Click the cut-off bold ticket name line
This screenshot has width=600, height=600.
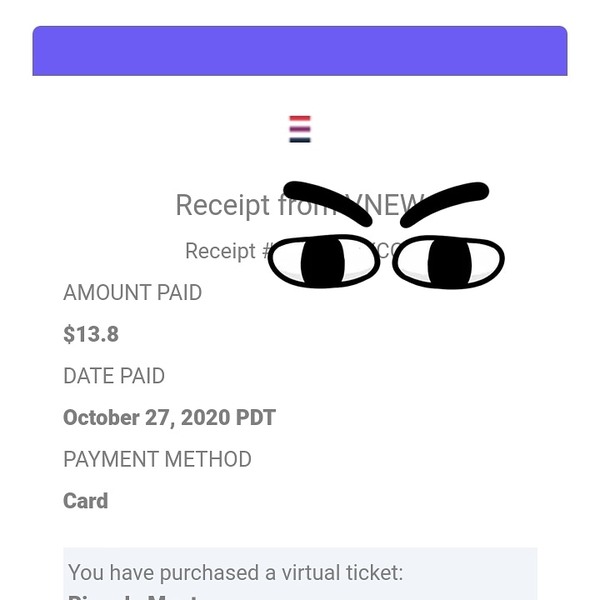coord(134,597)
